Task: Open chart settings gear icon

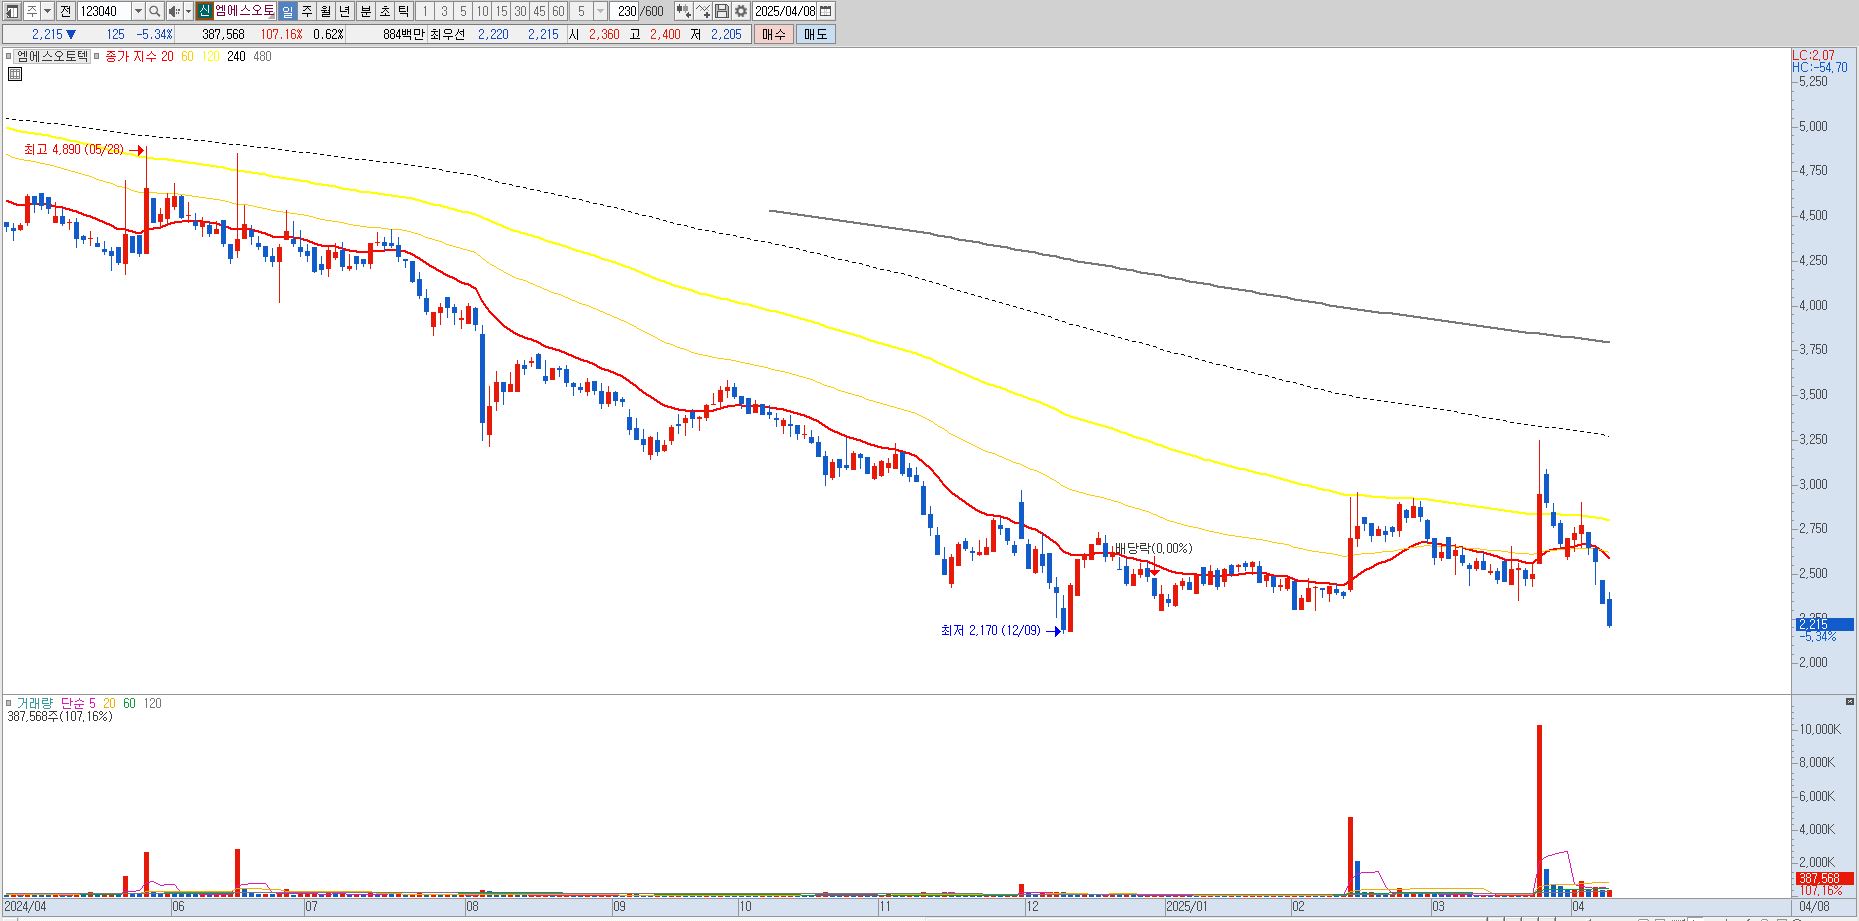Action: [x=741, y=11]
